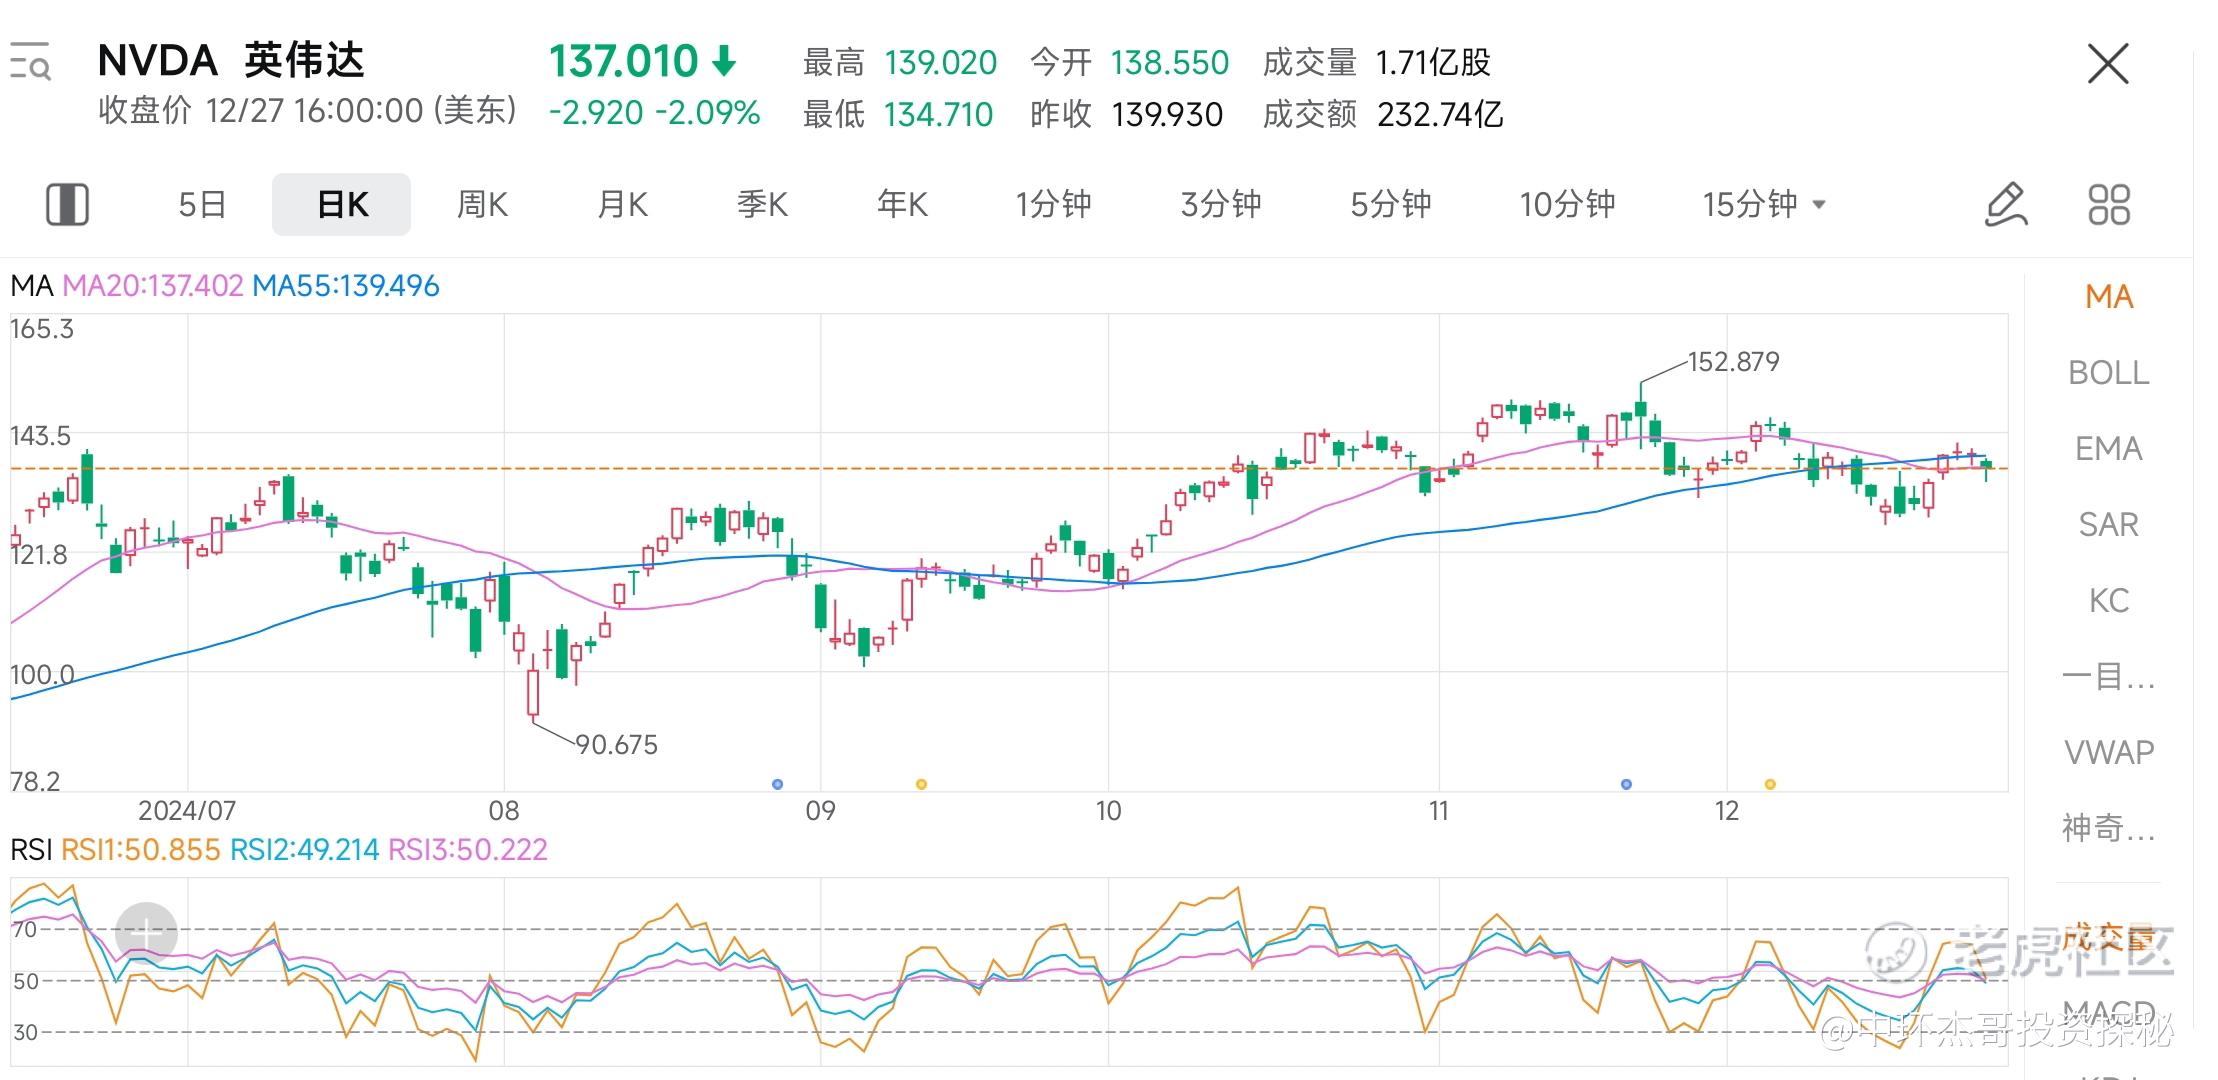Click the 最低 134.710 value
Viewport: 2218px width, 1080px height.
click(x=938, y=115)
